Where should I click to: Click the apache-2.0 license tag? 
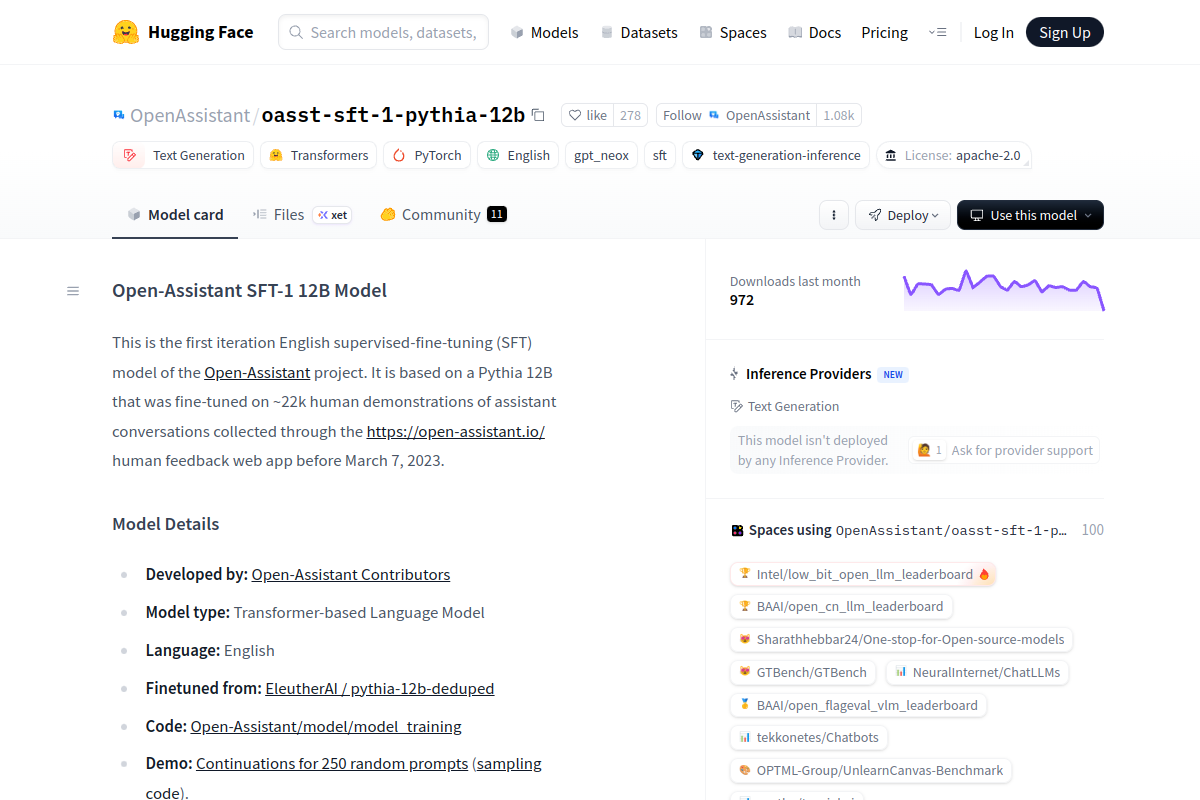tap(953, 155)
